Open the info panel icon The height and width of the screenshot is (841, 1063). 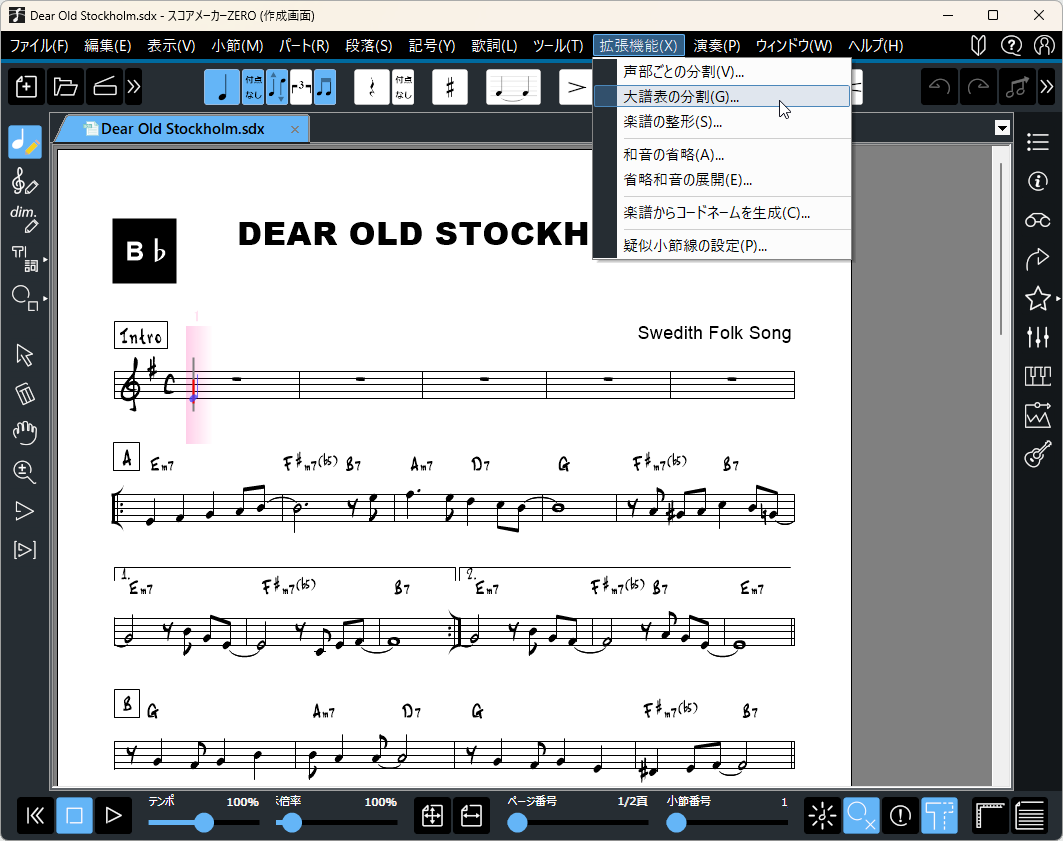coord(1038,181)
